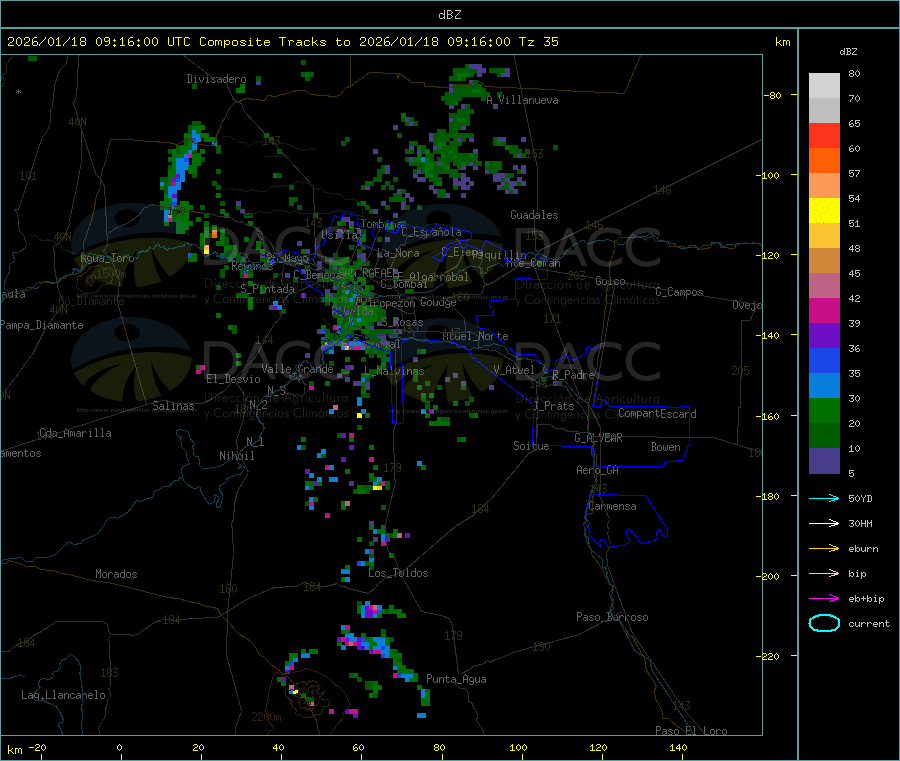900x761 pixels.
Task: Click the 30HM white arrow legend icon
Action: click(824, 523)
